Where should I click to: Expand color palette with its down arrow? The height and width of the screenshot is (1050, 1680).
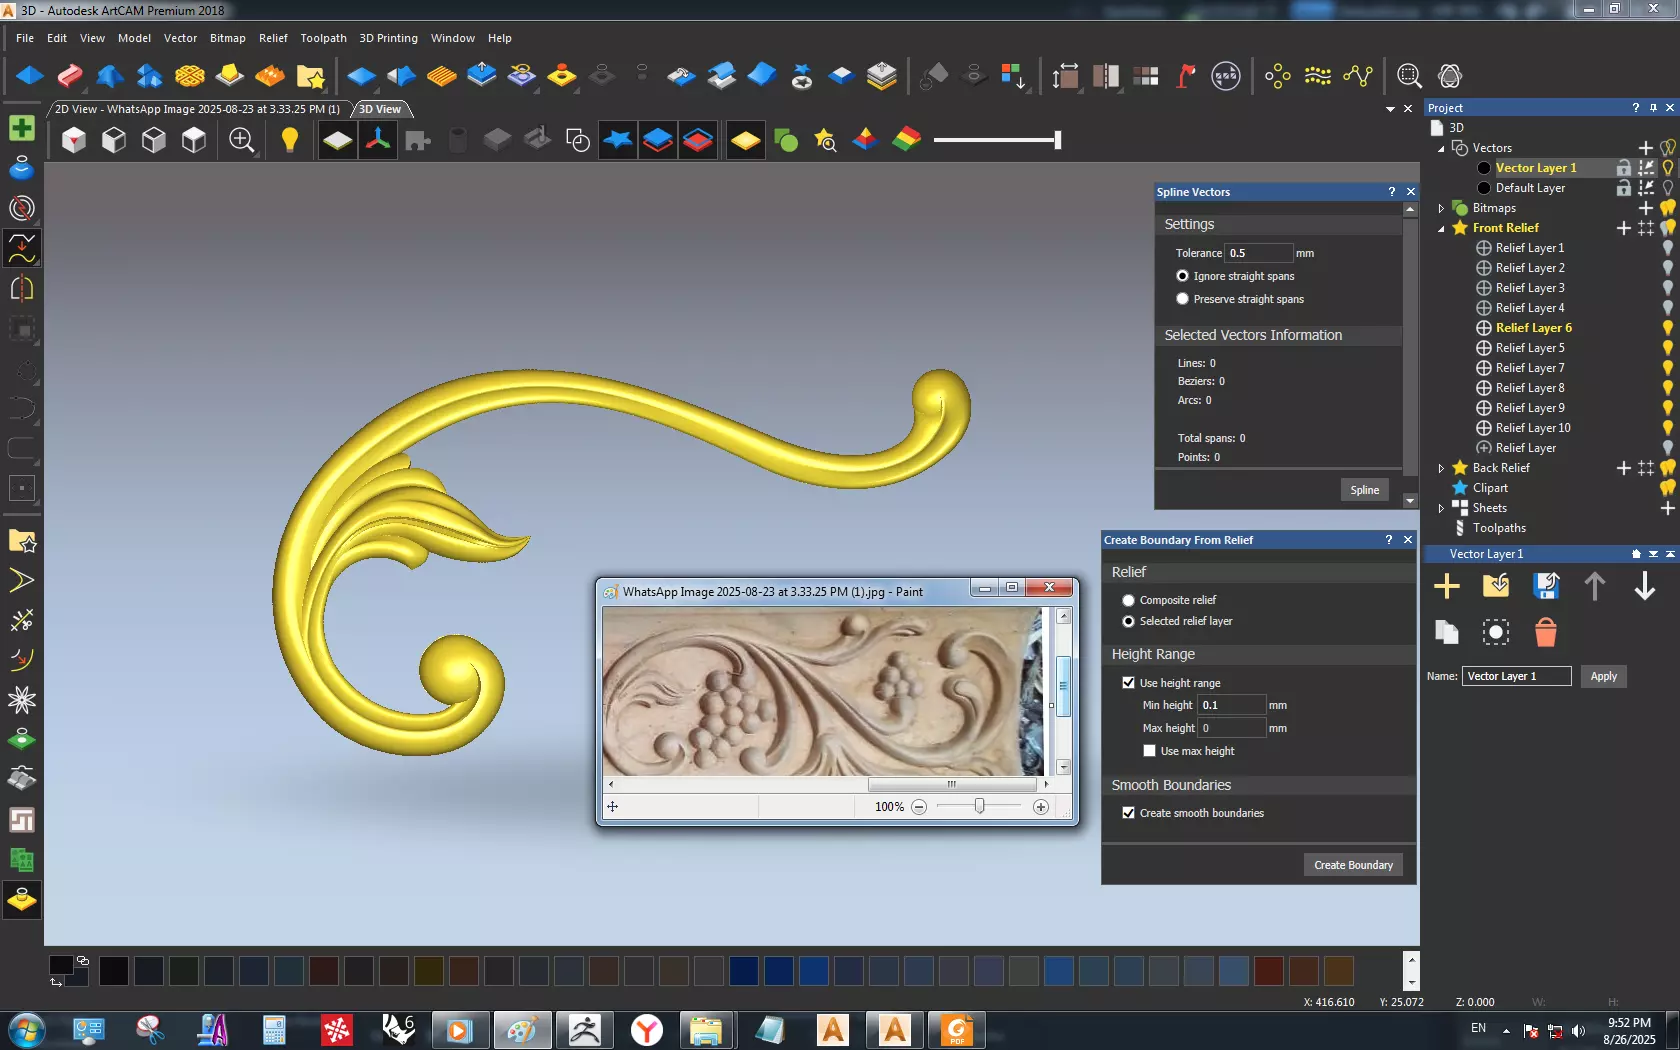point(1411,983)
